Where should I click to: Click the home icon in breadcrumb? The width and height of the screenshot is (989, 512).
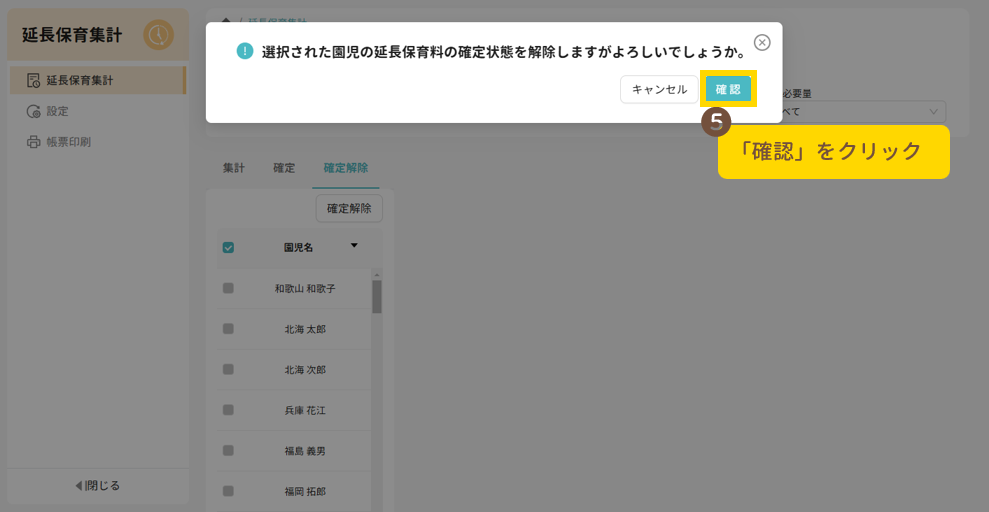click(x=226, y=19)
